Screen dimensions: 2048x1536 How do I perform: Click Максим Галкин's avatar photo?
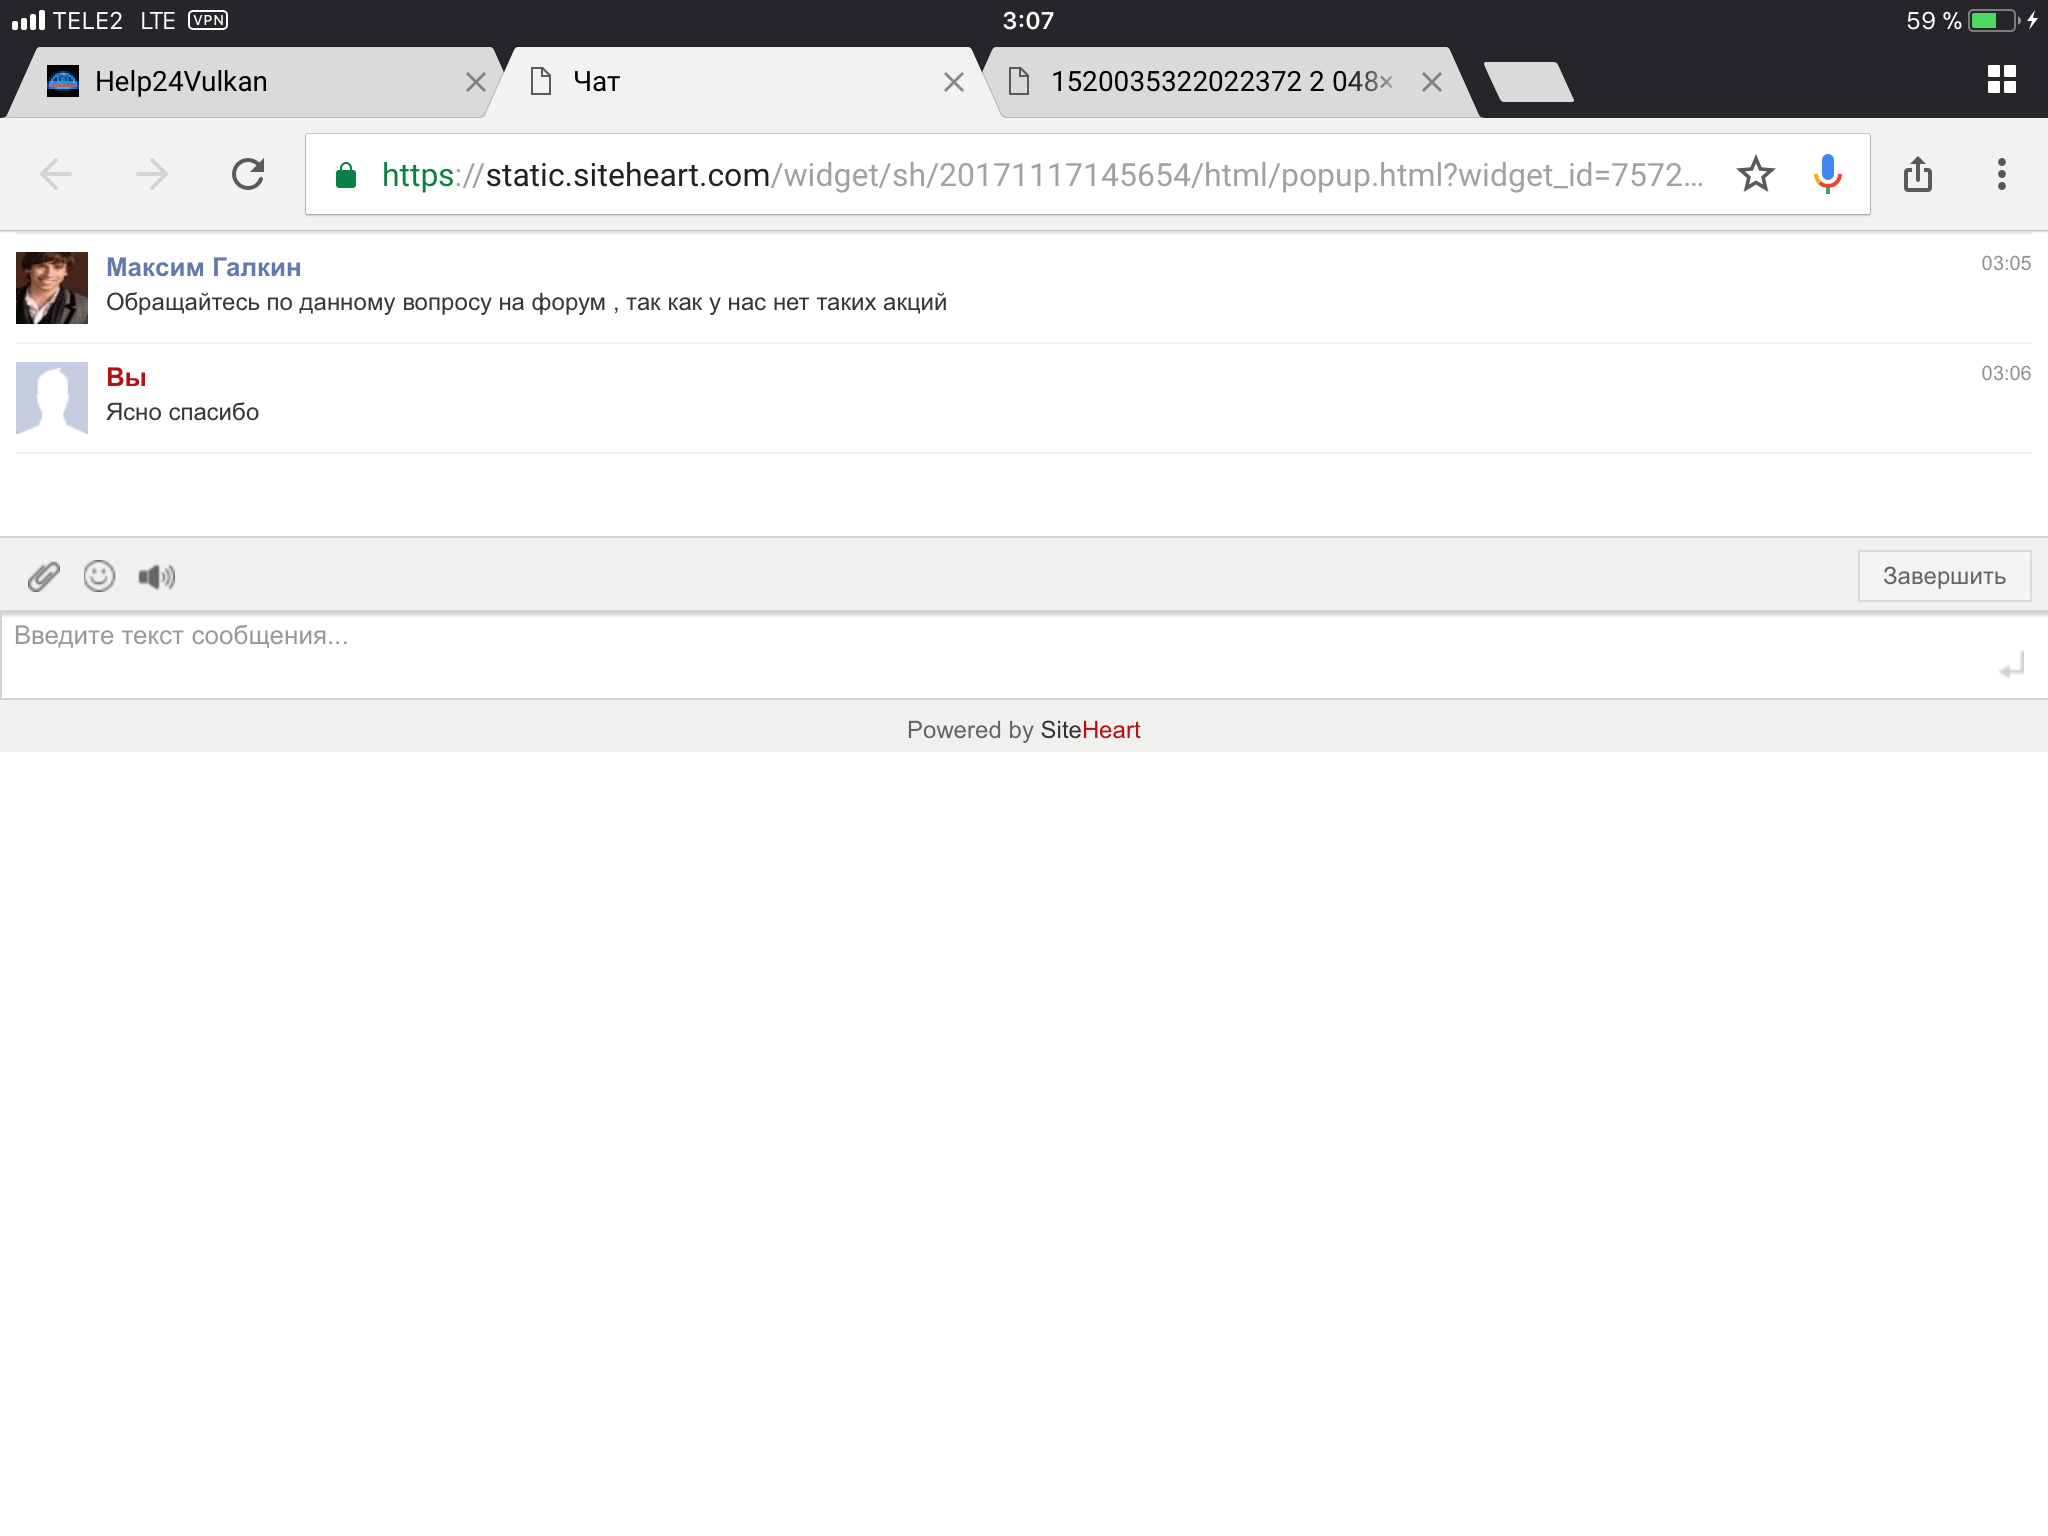52,288
